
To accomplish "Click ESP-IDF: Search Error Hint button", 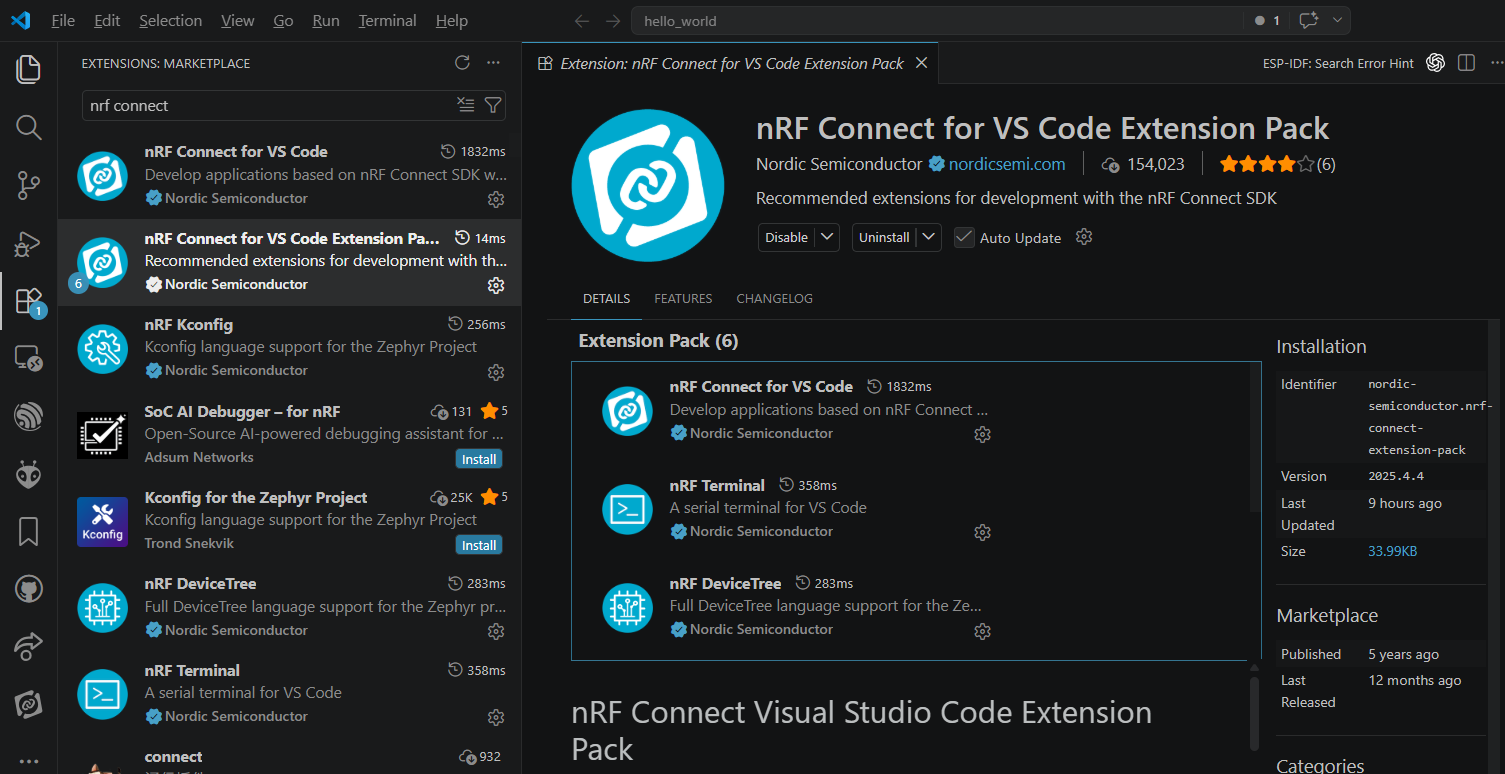I will [x=1338, y=63].
